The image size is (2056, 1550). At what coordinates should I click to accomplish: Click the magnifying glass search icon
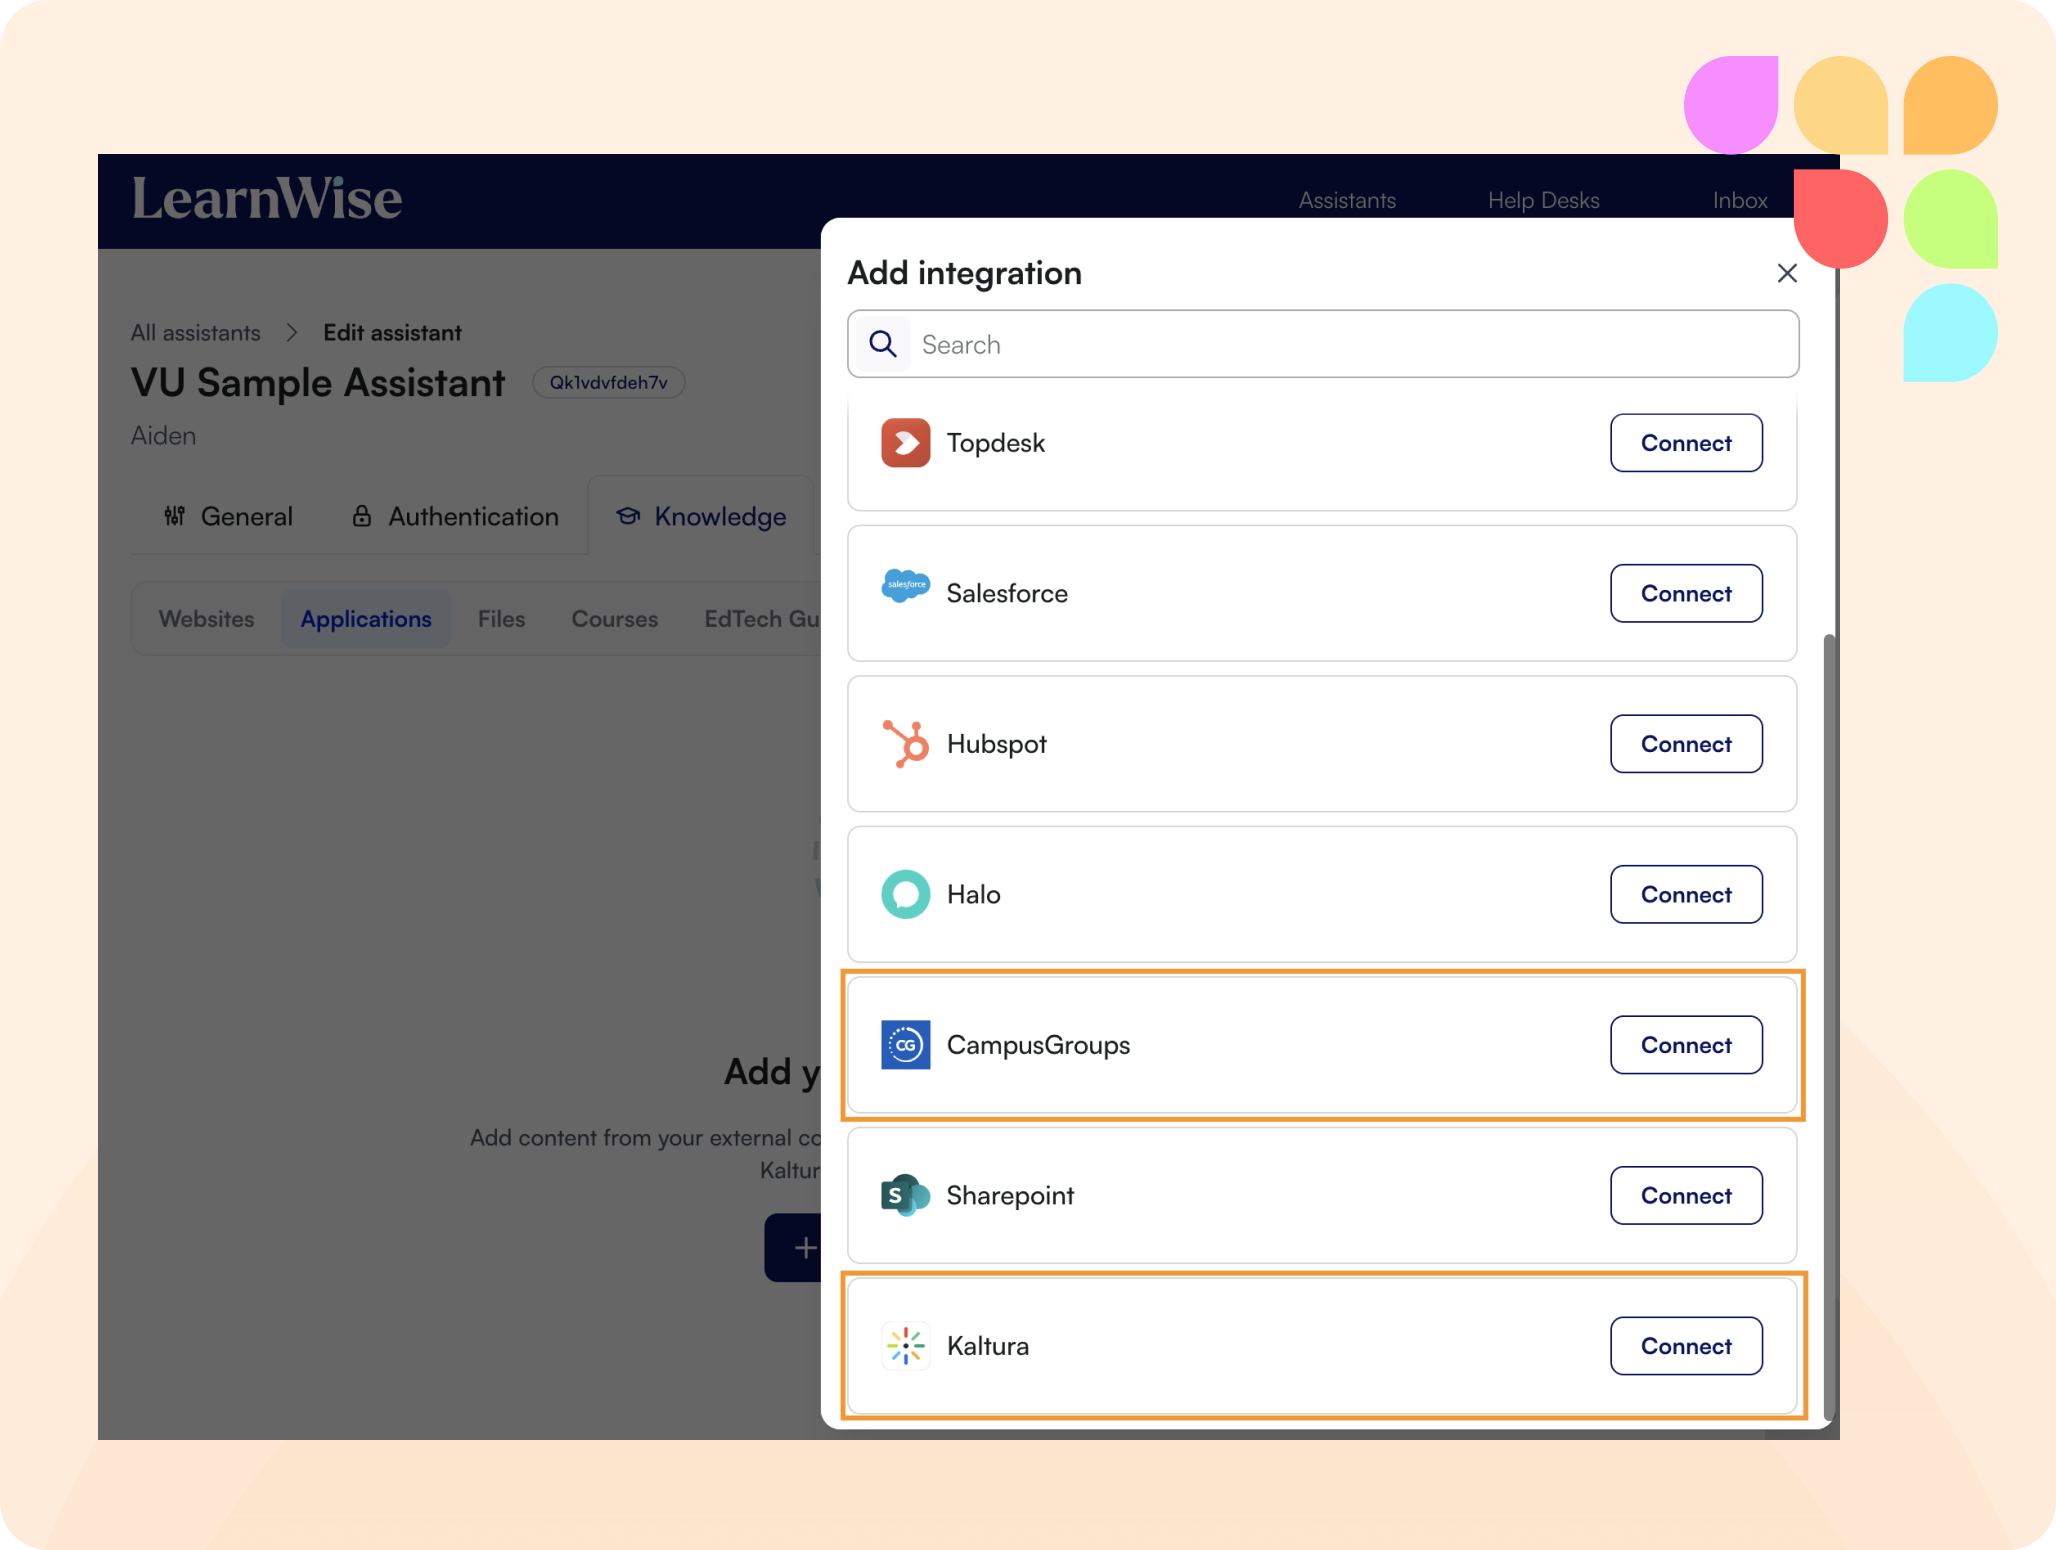(882, 344)
